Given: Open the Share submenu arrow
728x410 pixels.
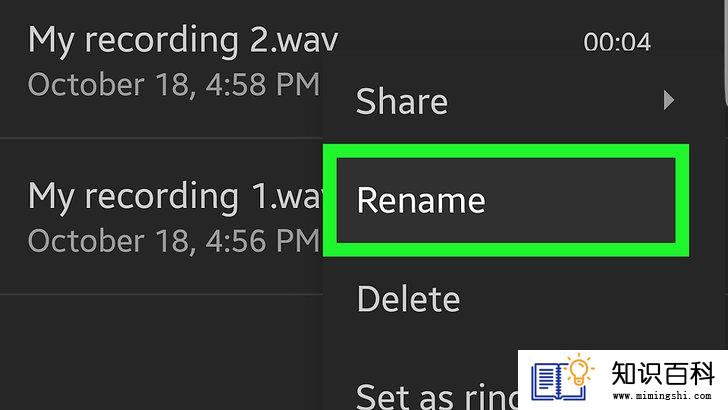Looking at the screenshot, I should 669,100.
